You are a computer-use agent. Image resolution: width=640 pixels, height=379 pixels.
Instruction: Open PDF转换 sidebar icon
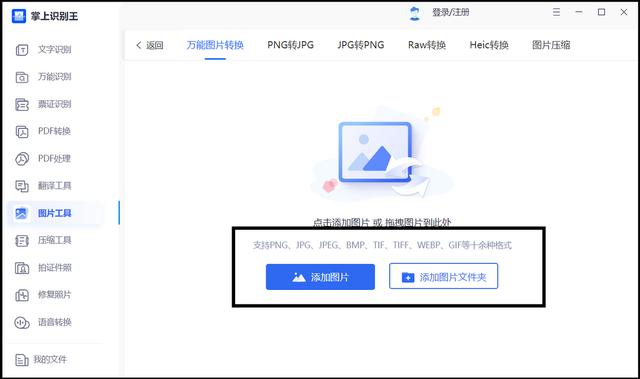(22, 131)
